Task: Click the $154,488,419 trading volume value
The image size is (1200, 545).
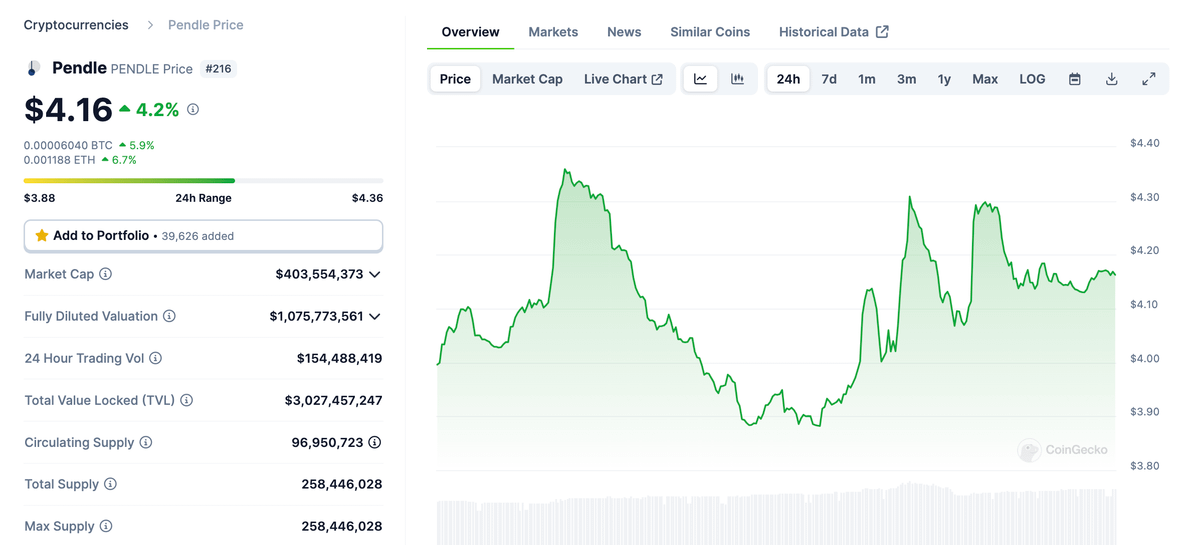Action: point(339,358)
